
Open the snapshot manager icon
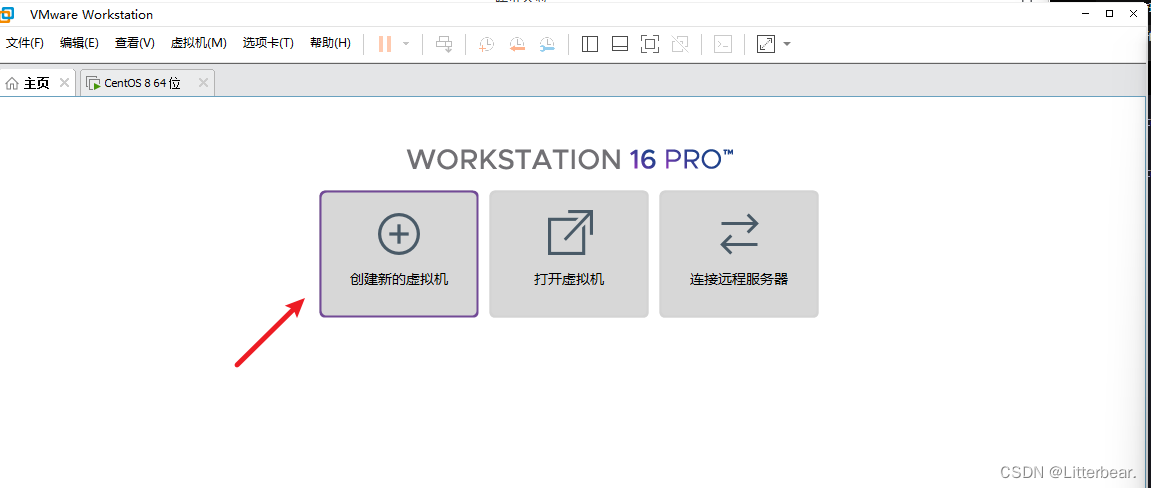548,44
